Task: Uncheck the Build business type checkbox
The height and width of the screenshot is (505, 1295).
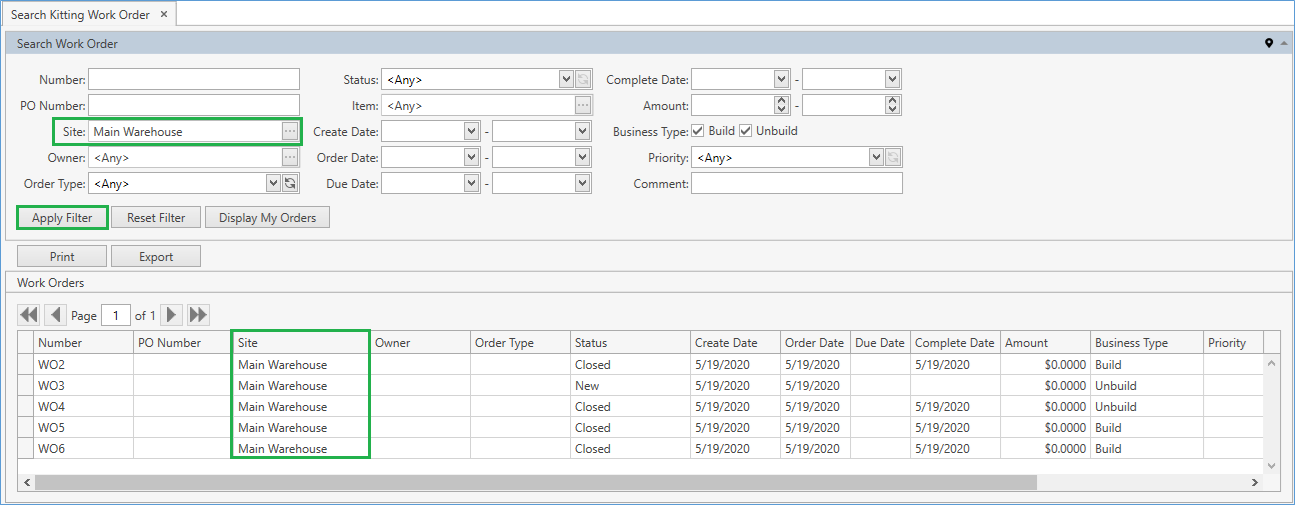Action: coord(698,131)
